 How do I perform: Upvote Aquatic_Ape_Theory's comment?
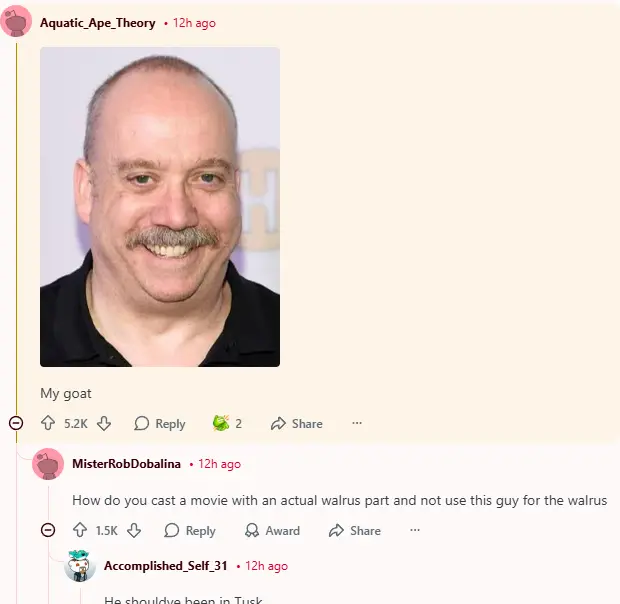pos(48,423)
